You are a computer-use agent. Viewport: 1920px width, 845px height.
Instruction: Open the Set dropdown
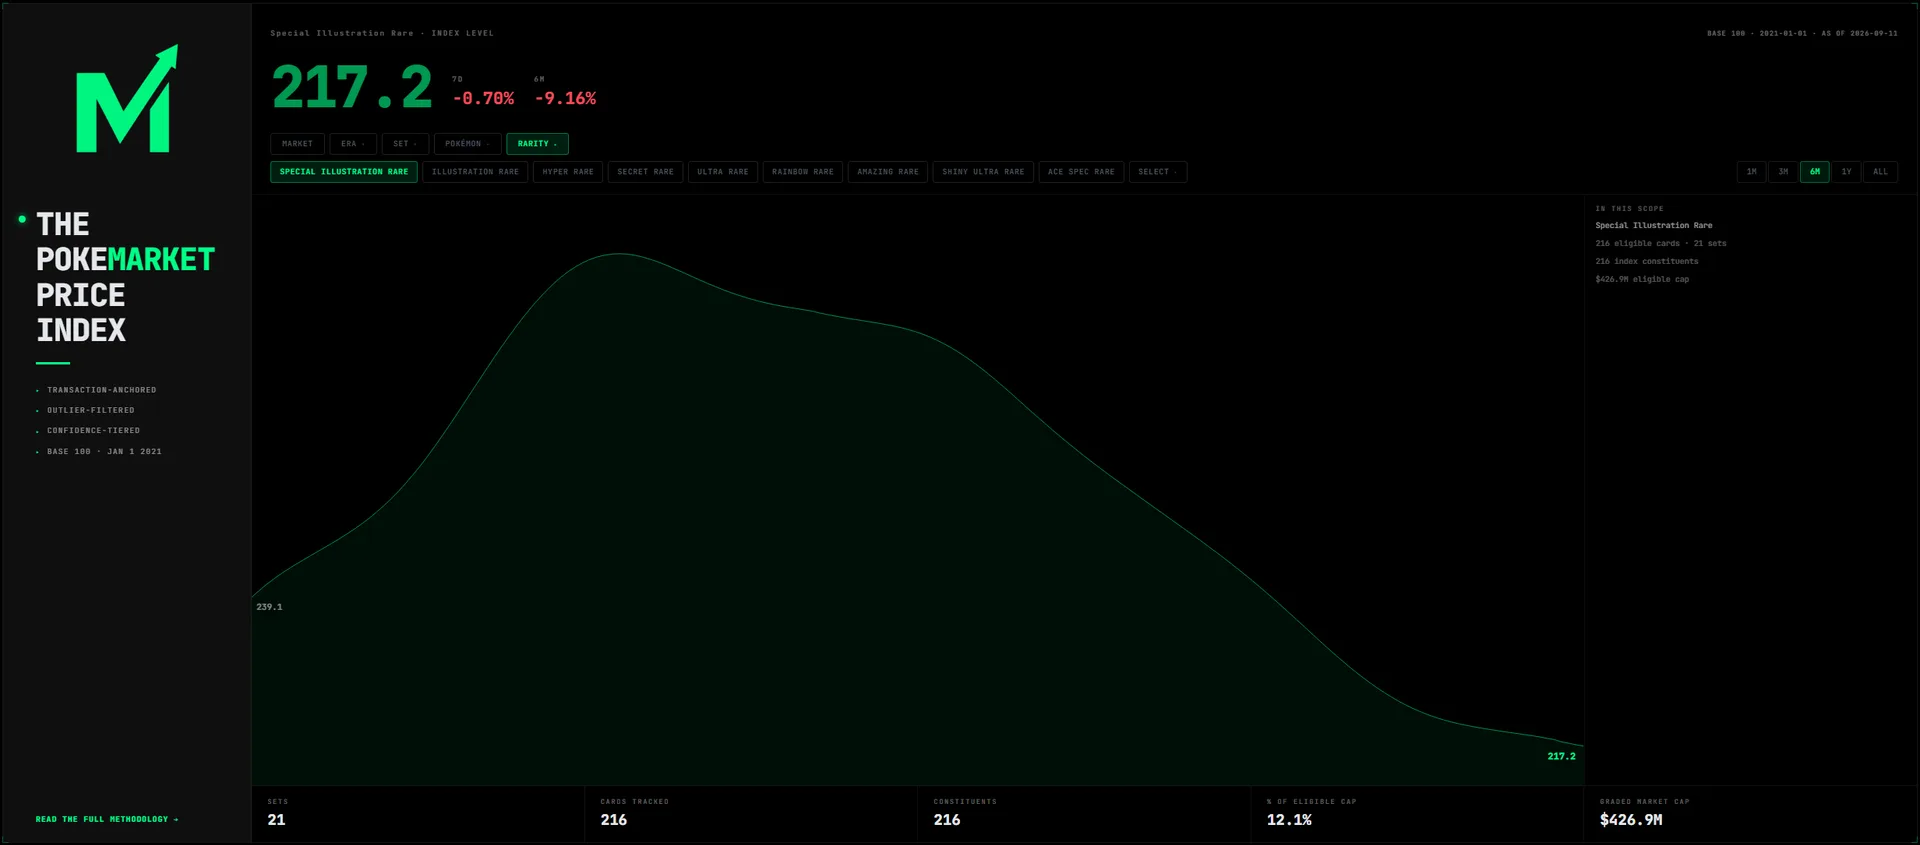(405, 144)
